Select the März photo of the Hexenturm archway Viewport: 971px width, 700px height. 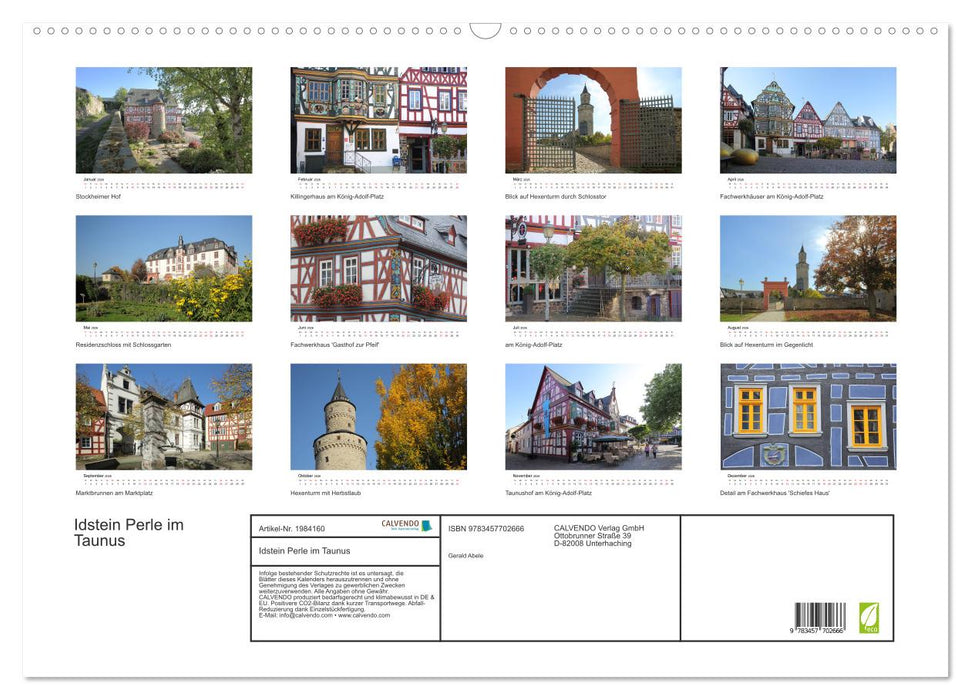coord(593,120)
